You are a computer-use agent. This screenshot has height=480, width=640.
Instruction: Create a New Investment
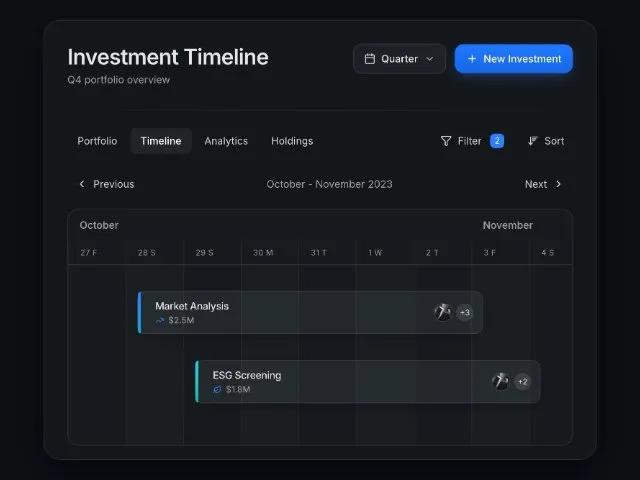[x=514, y=59]
